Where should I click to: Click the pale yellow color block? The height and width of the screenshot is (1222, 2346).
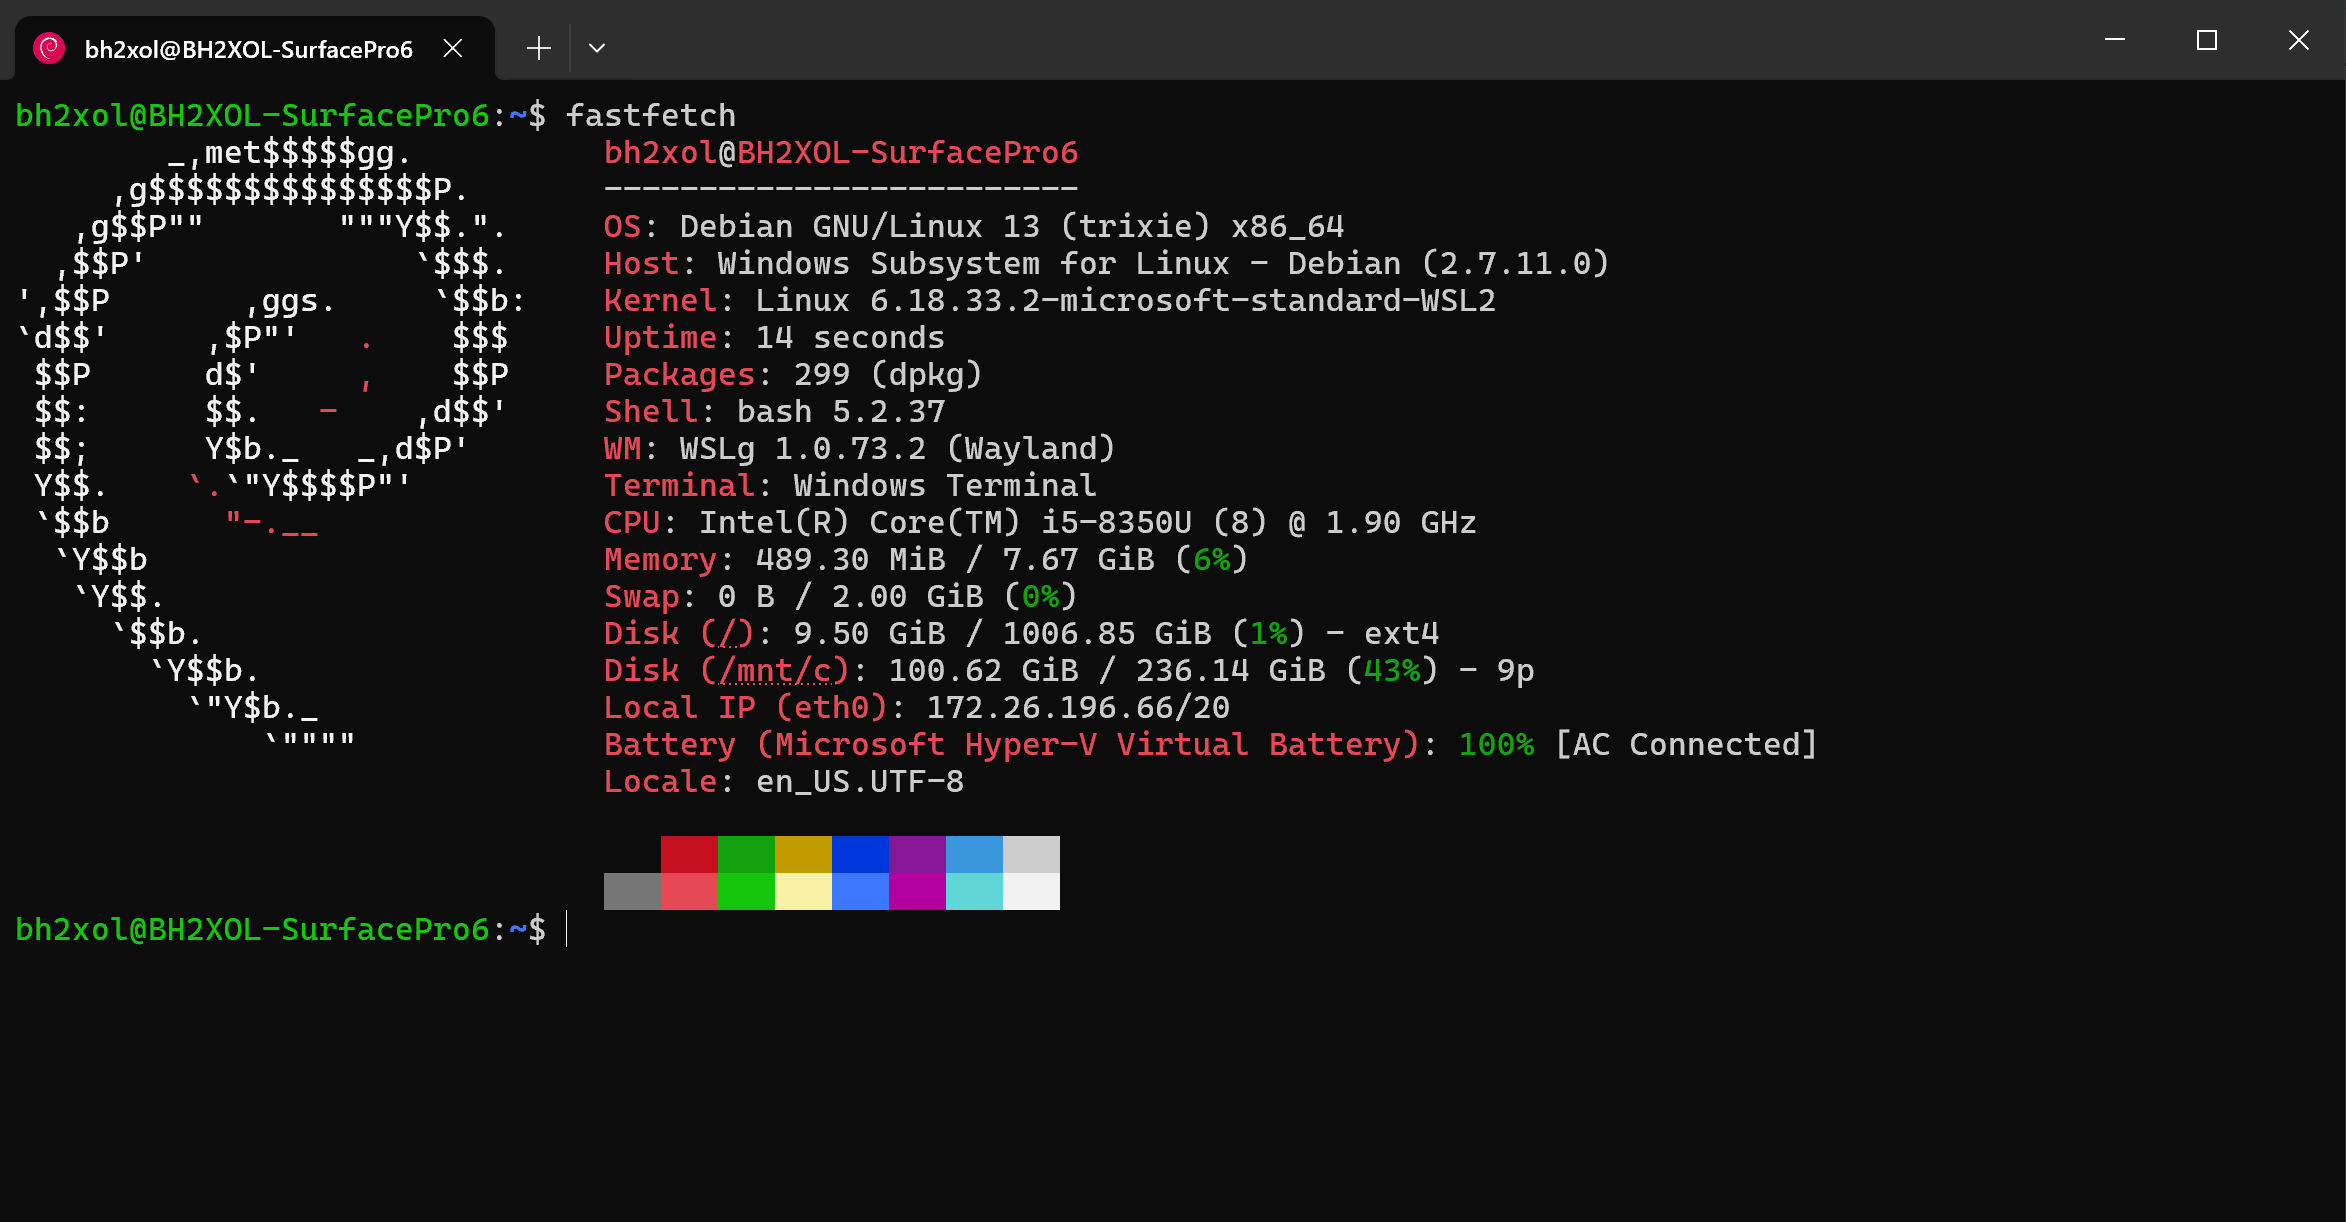pyautogui.click(x=803, y=891)
